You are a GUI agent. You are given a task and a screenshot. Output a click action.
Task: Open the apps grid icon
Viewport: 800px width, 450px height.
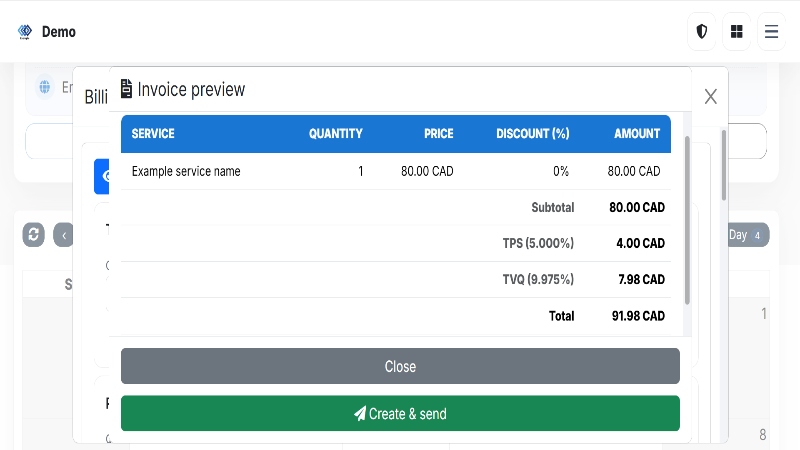(737, 32)
